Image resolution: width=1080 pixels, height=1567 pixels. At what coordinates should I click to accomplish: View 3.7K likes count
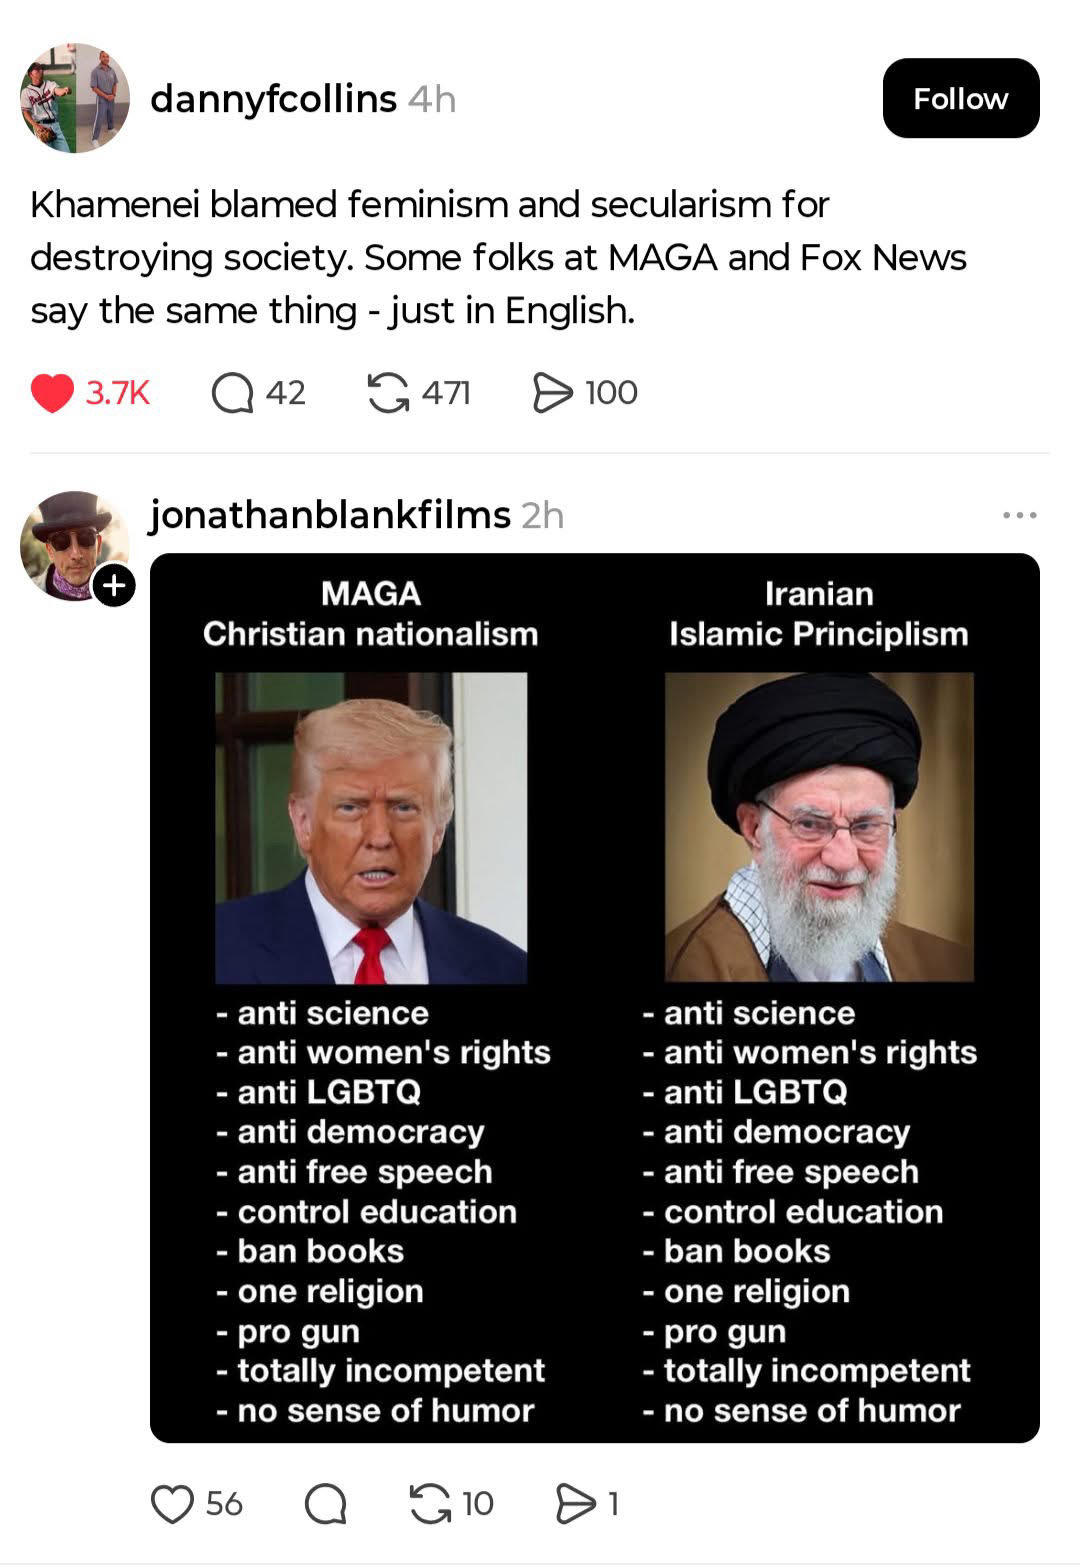point(117,393)
